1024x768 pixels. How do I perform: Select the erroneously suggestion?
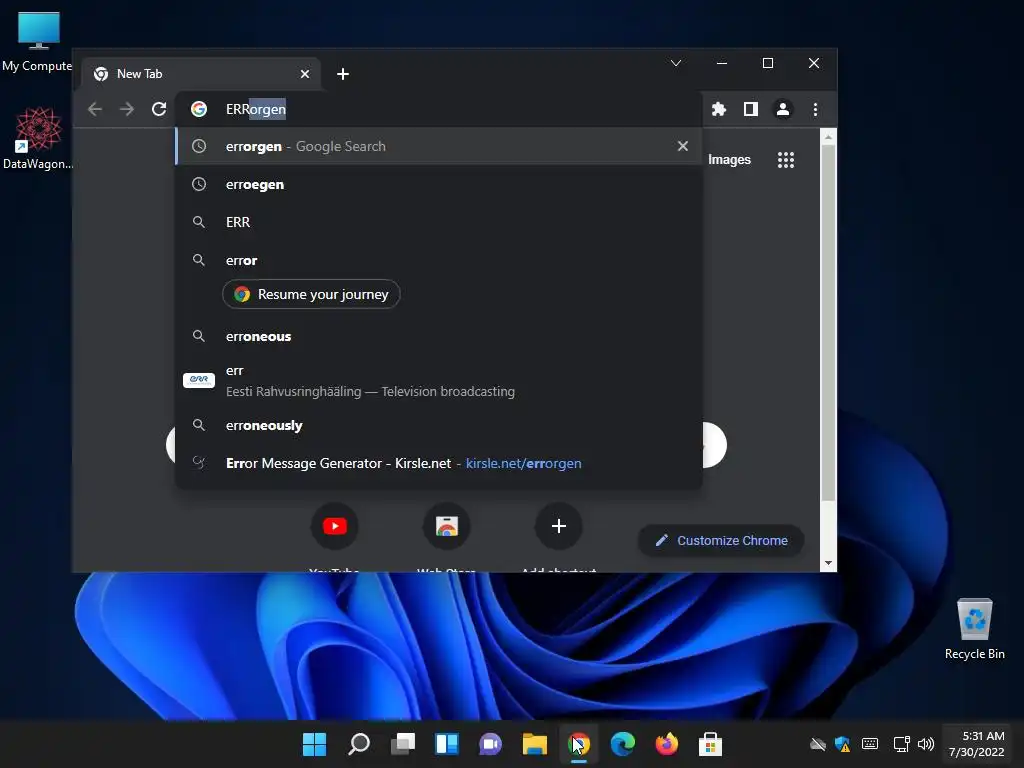click(438, 425)
